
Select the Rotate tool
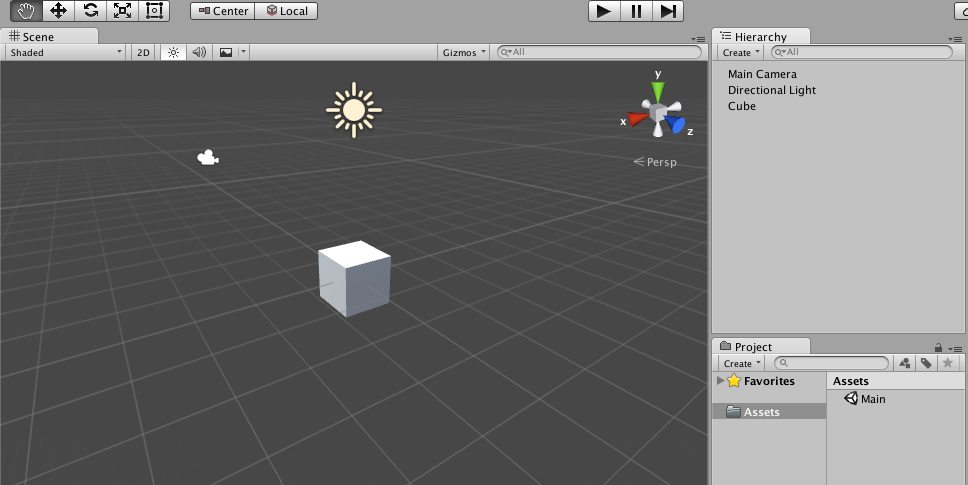tap(91, 10)
